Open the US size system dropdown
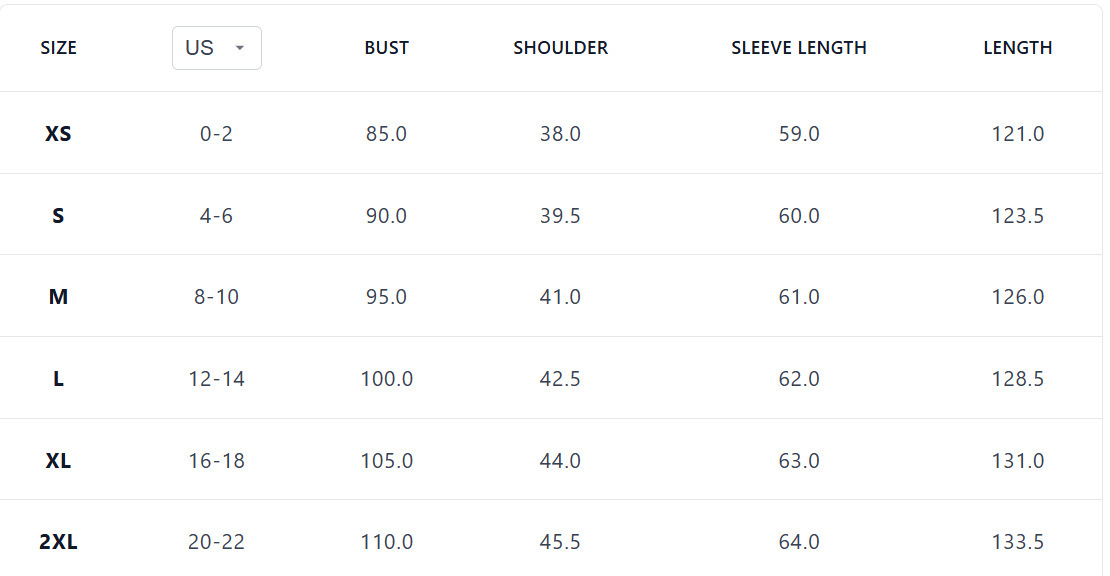Viewport: 1110px width, 576px height. [216, 48]
